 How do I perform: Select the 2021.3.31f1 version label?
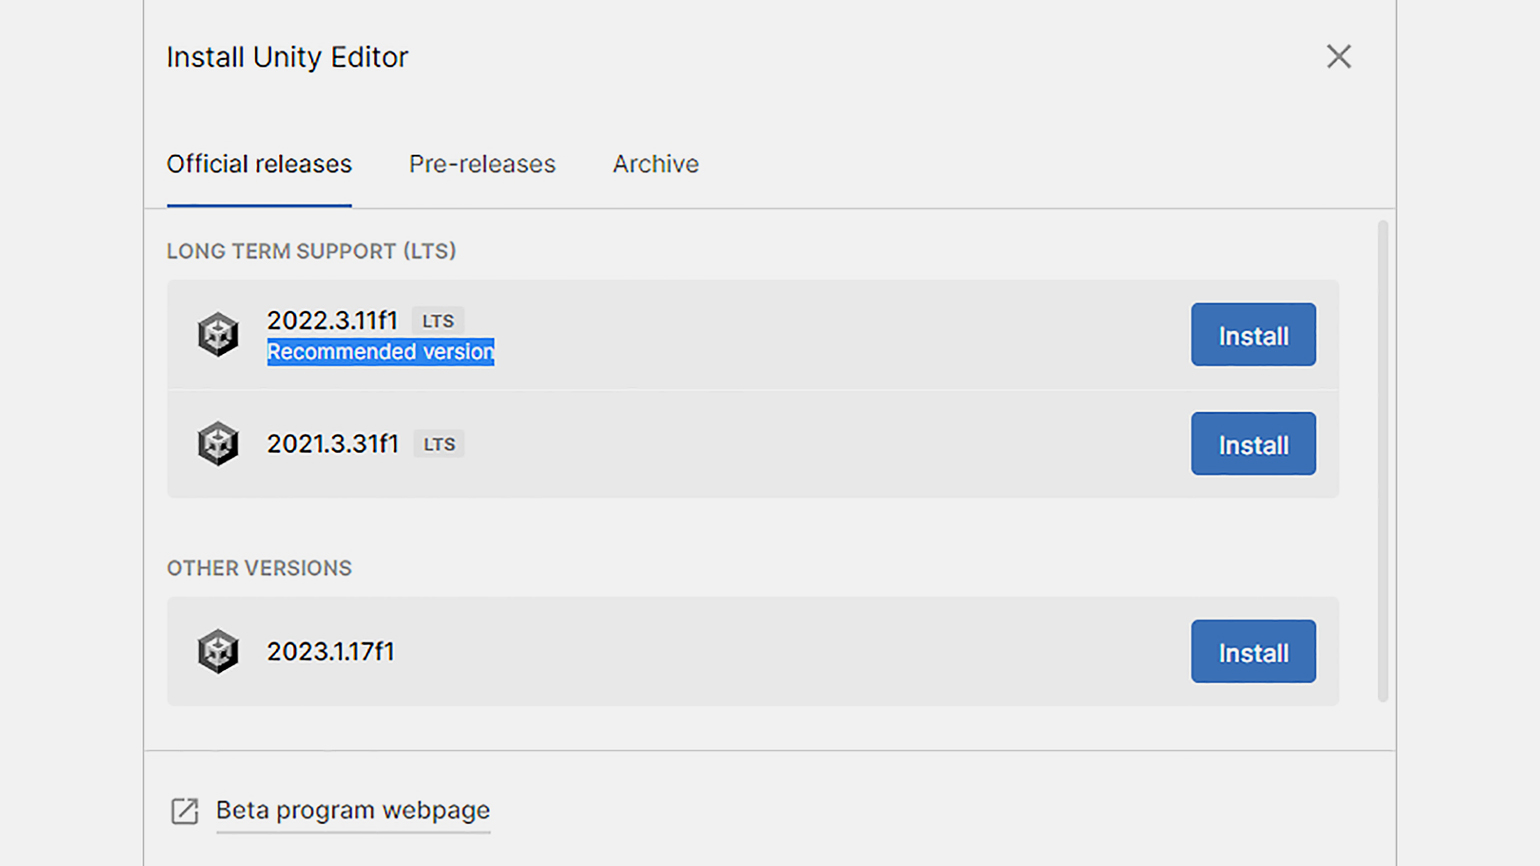coord(332,443)
